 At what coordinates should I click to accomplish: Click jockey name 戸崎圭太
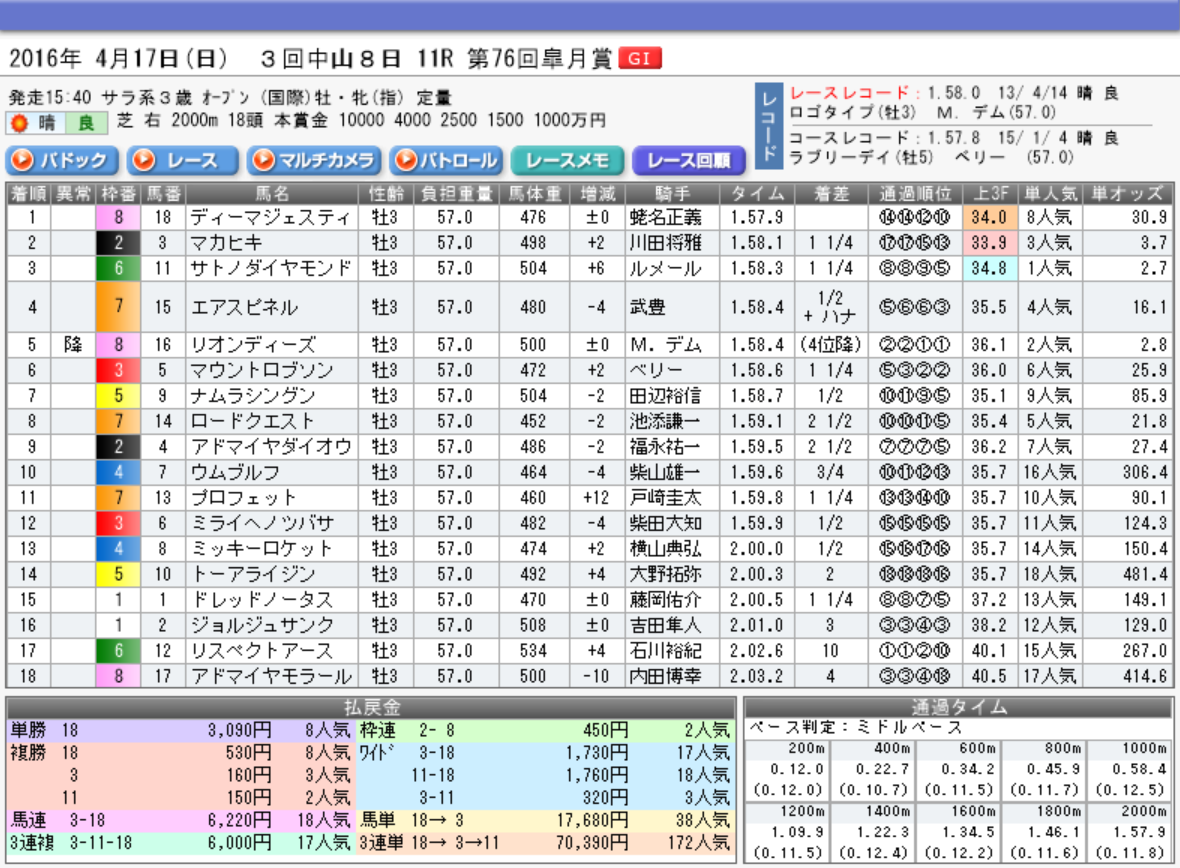[665, 498]
